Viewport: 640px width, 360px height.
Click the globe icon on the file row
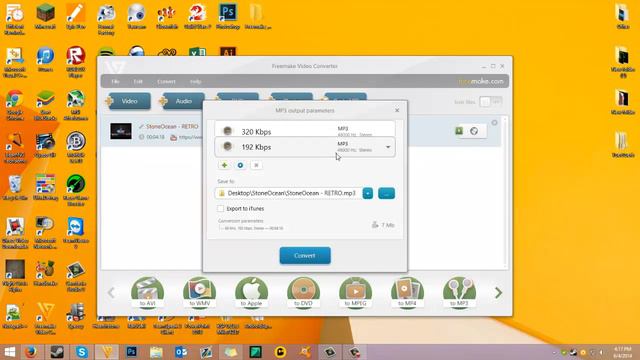474,131
